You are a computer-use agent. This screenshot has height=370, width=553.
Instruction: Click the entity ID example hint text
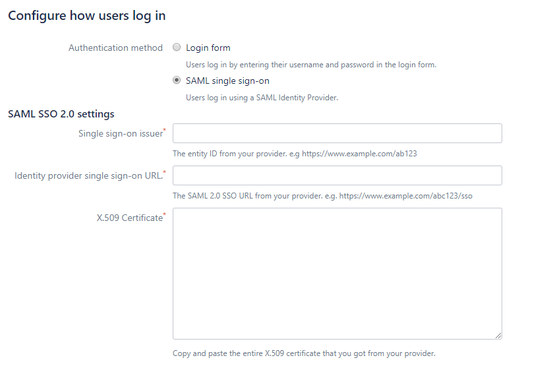click(x=295, y=154)
